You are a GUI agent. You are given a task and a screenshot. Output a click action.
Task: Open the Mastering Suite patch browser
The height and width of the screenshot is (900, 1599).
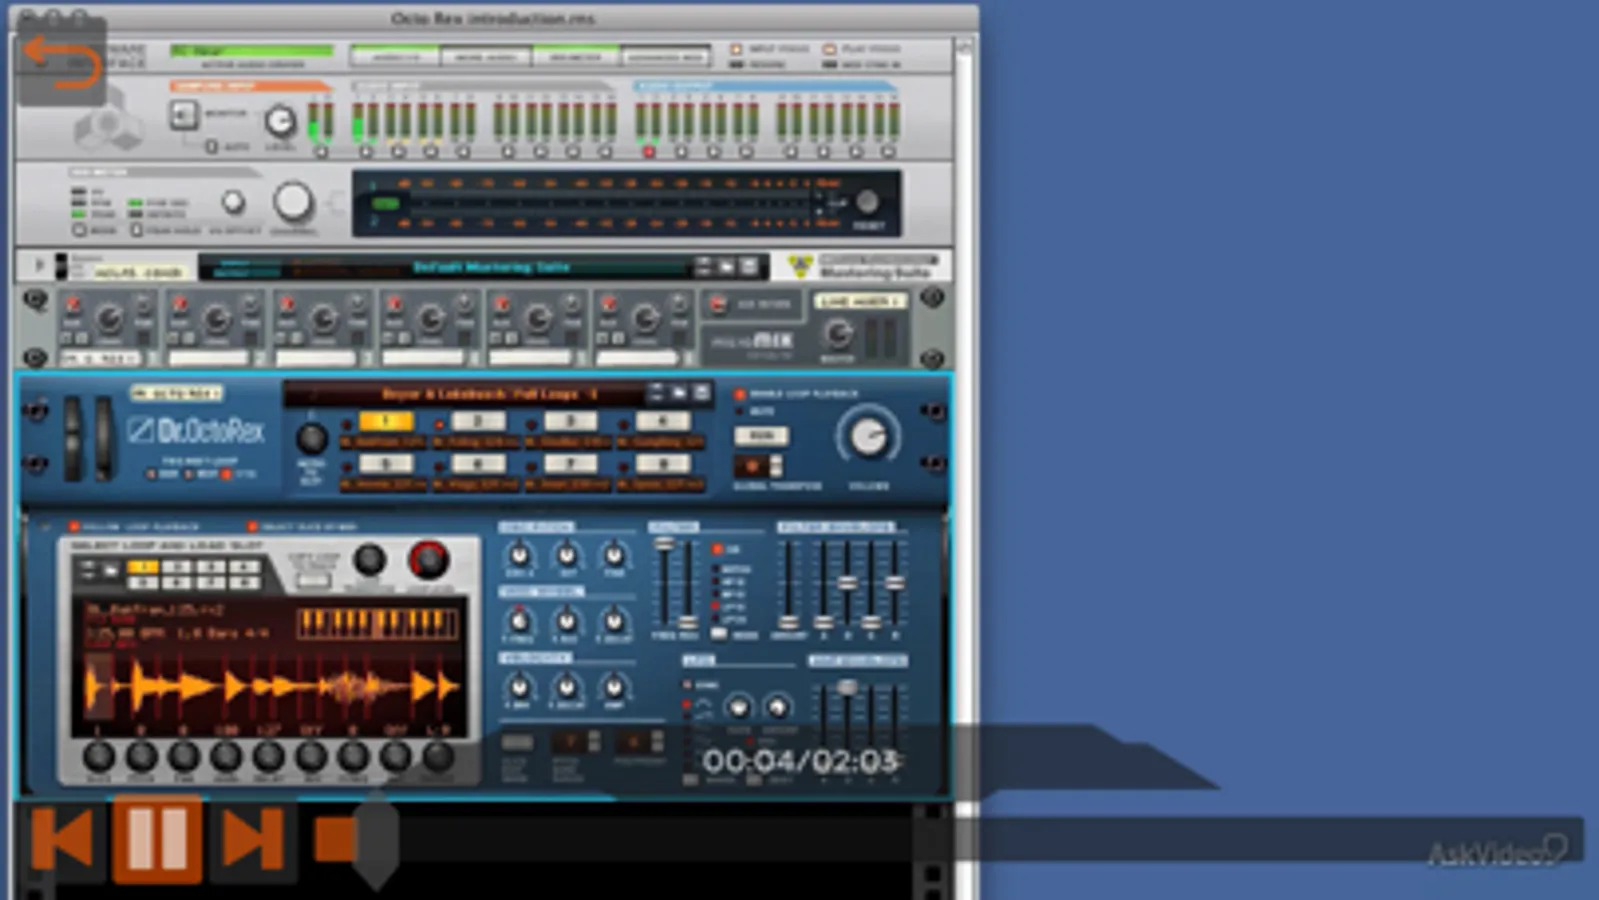pyautogui.click(x=726, y=266)
